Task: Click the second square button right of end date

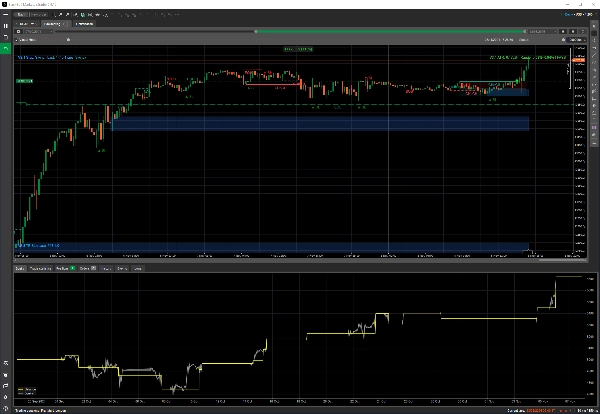Action: click(573, 31)
